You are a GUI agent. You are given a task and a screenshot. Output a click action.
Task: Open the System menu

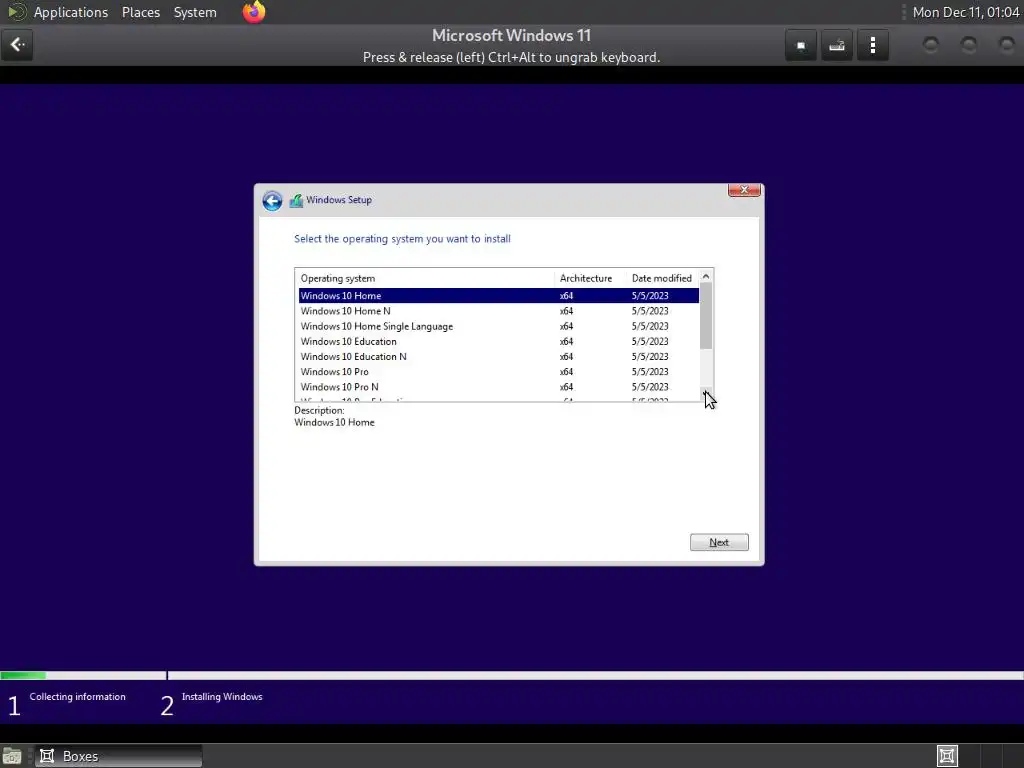pyautogui.click(x=195, y=12)
